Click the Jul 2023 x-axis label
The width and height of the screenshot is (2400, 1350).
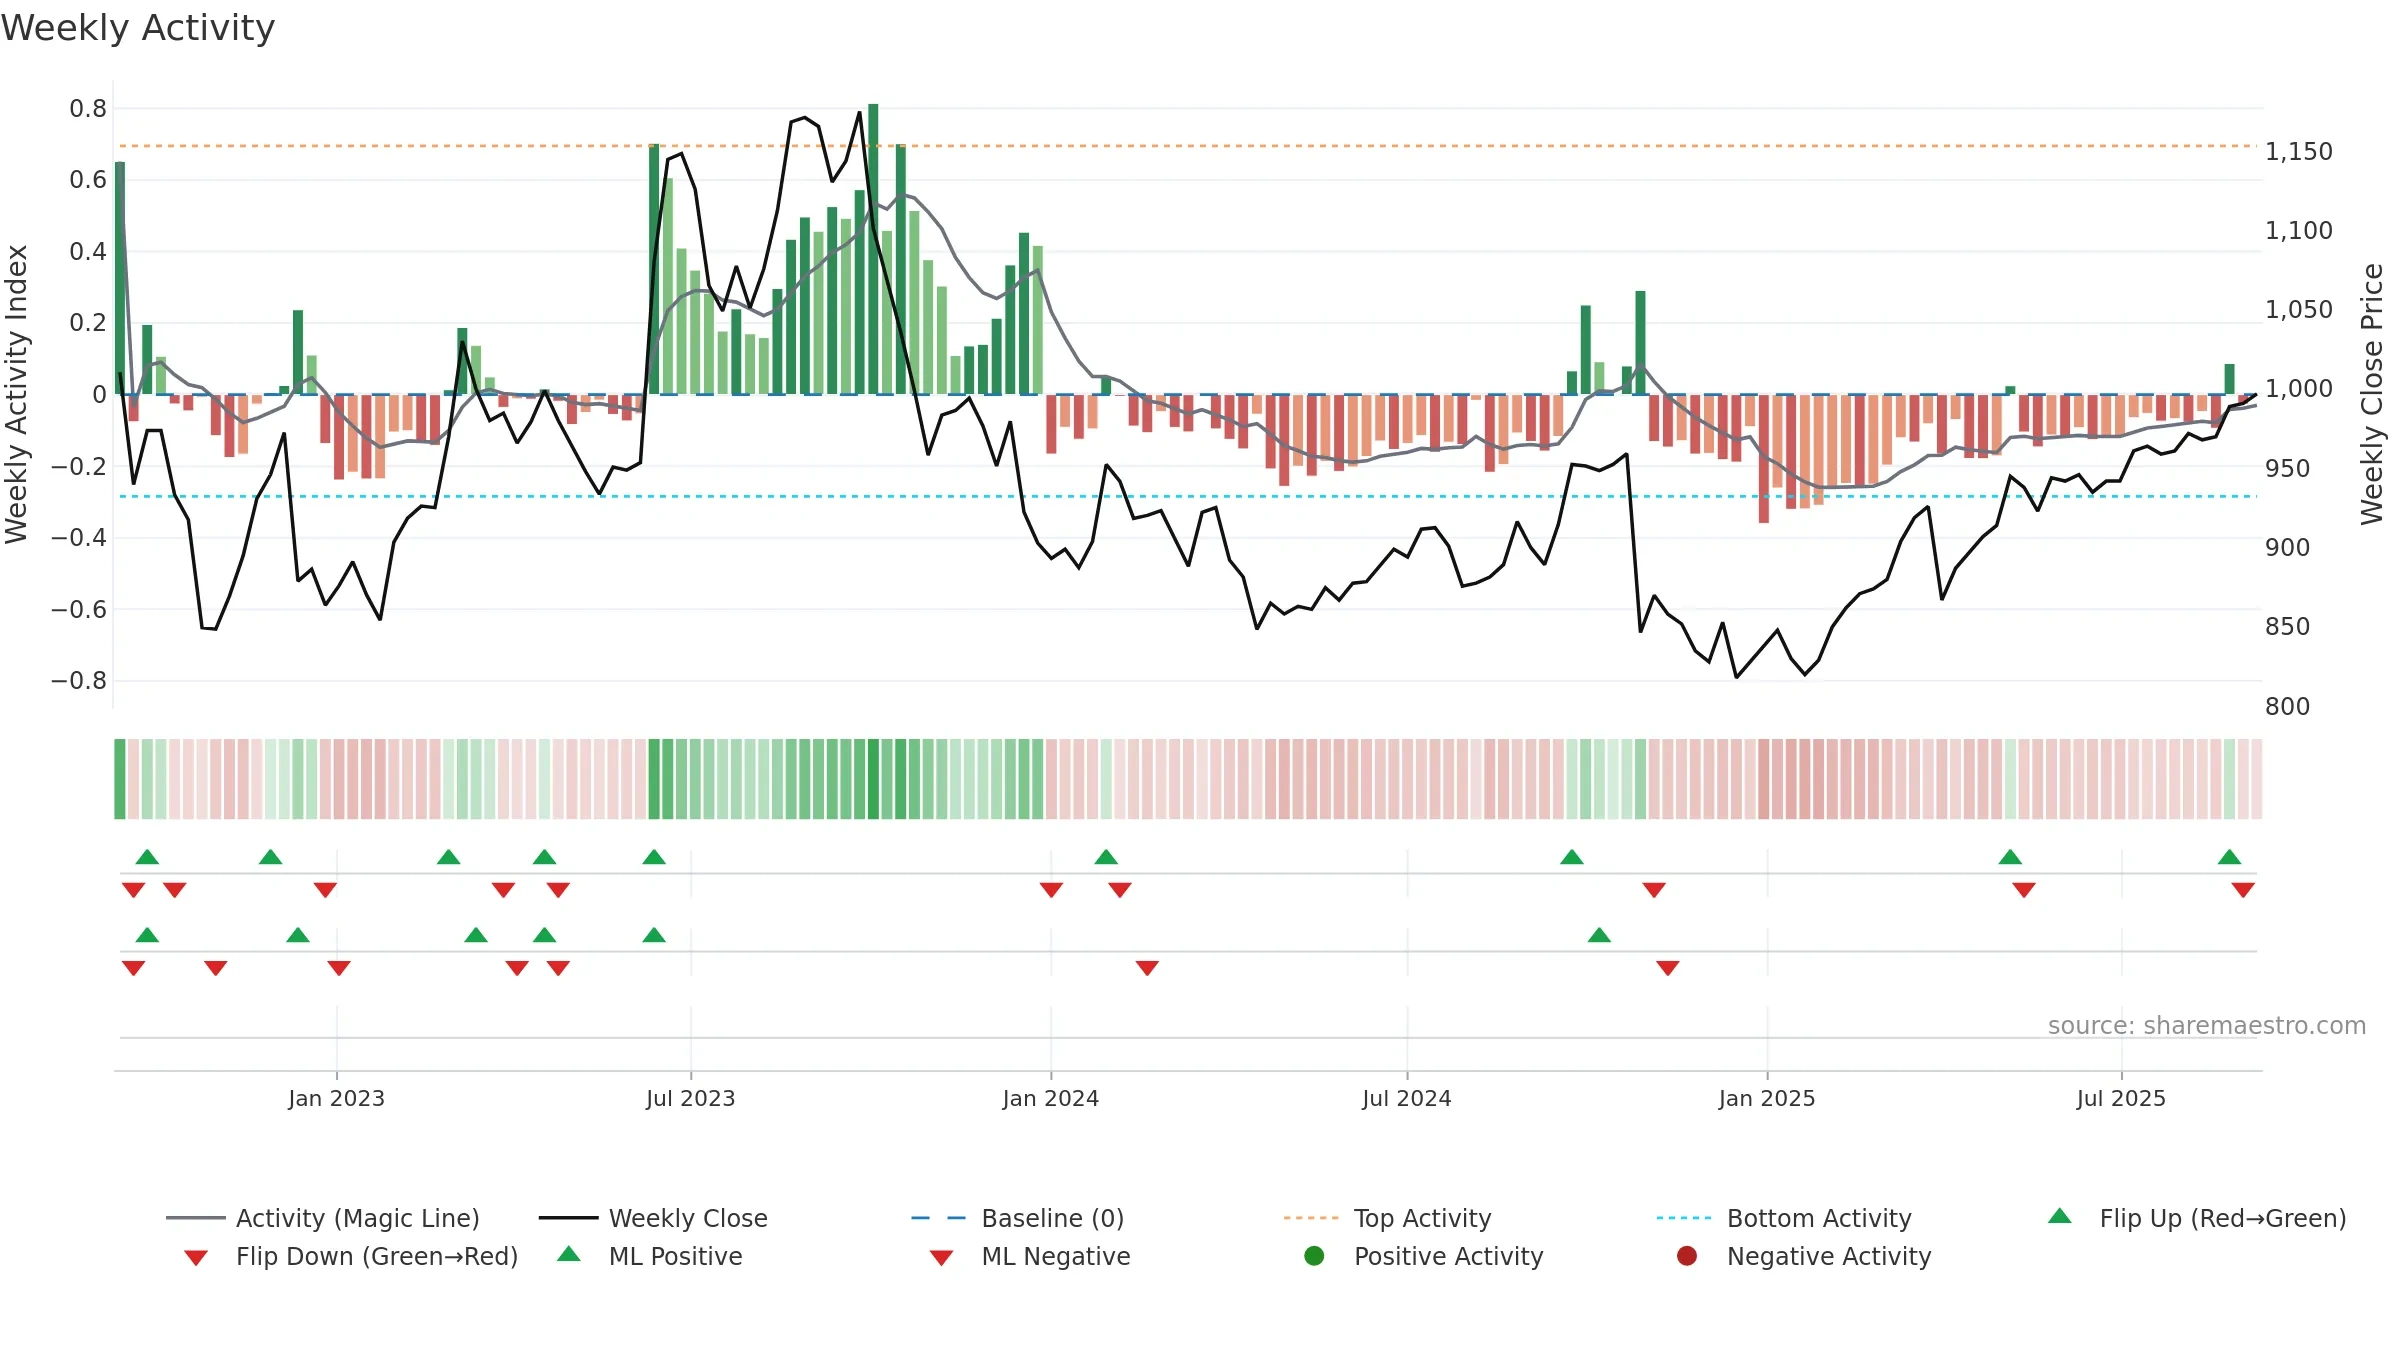click(x=691, y=1099)
